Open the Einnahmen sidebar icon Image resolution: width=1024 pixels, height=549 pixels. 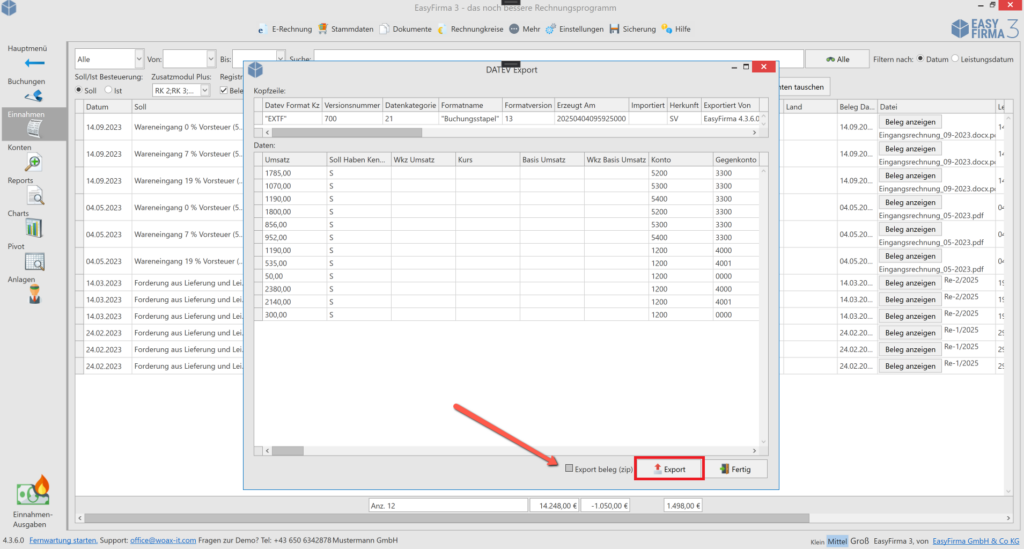click(x=34, y=129)
